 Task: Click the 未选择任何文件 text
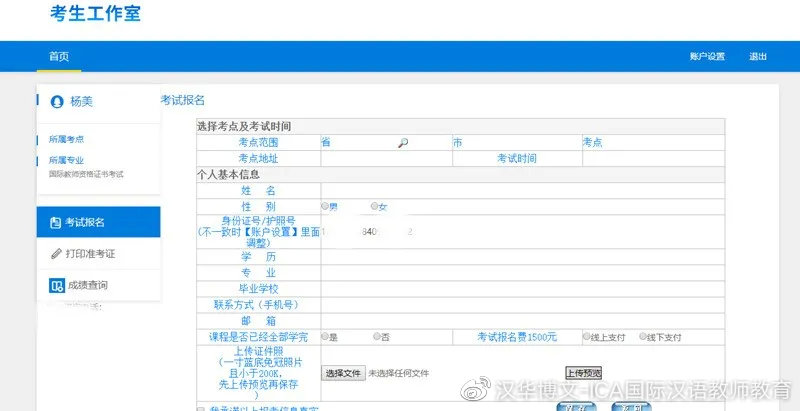coord(399,373)
